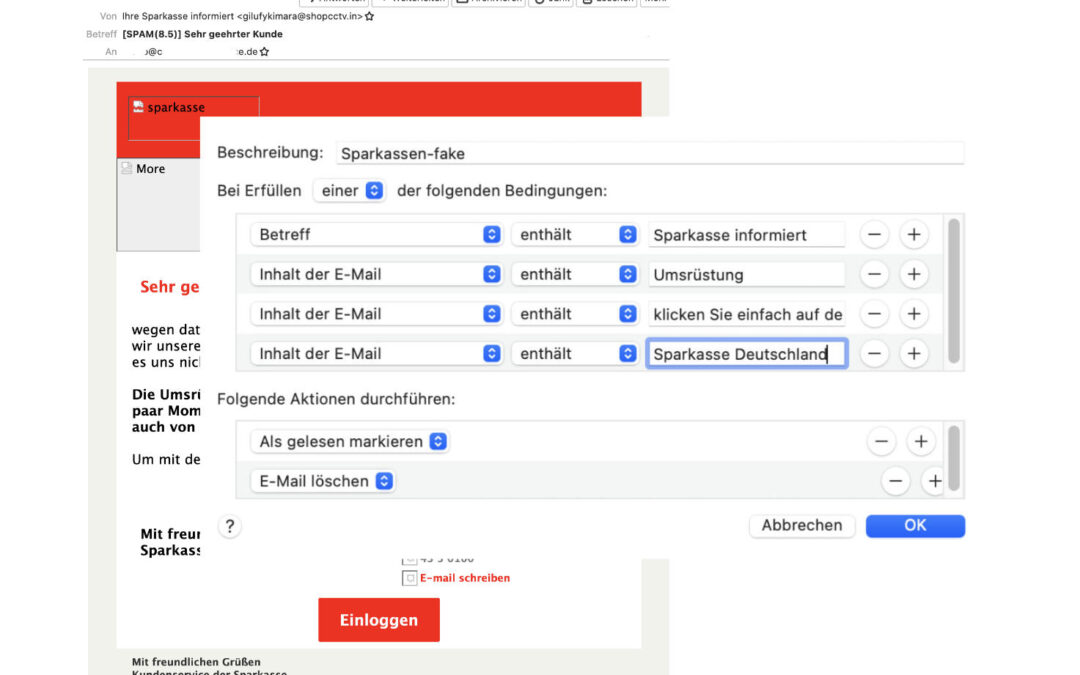
Task: Confirm the filter with OK
Action: 915,526
